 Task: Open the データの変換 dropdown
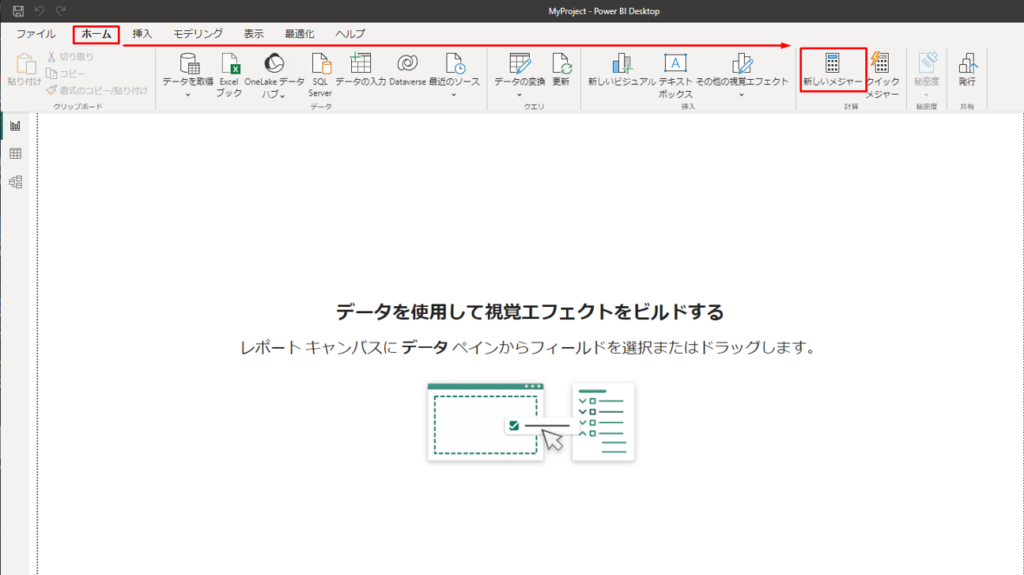518,95
